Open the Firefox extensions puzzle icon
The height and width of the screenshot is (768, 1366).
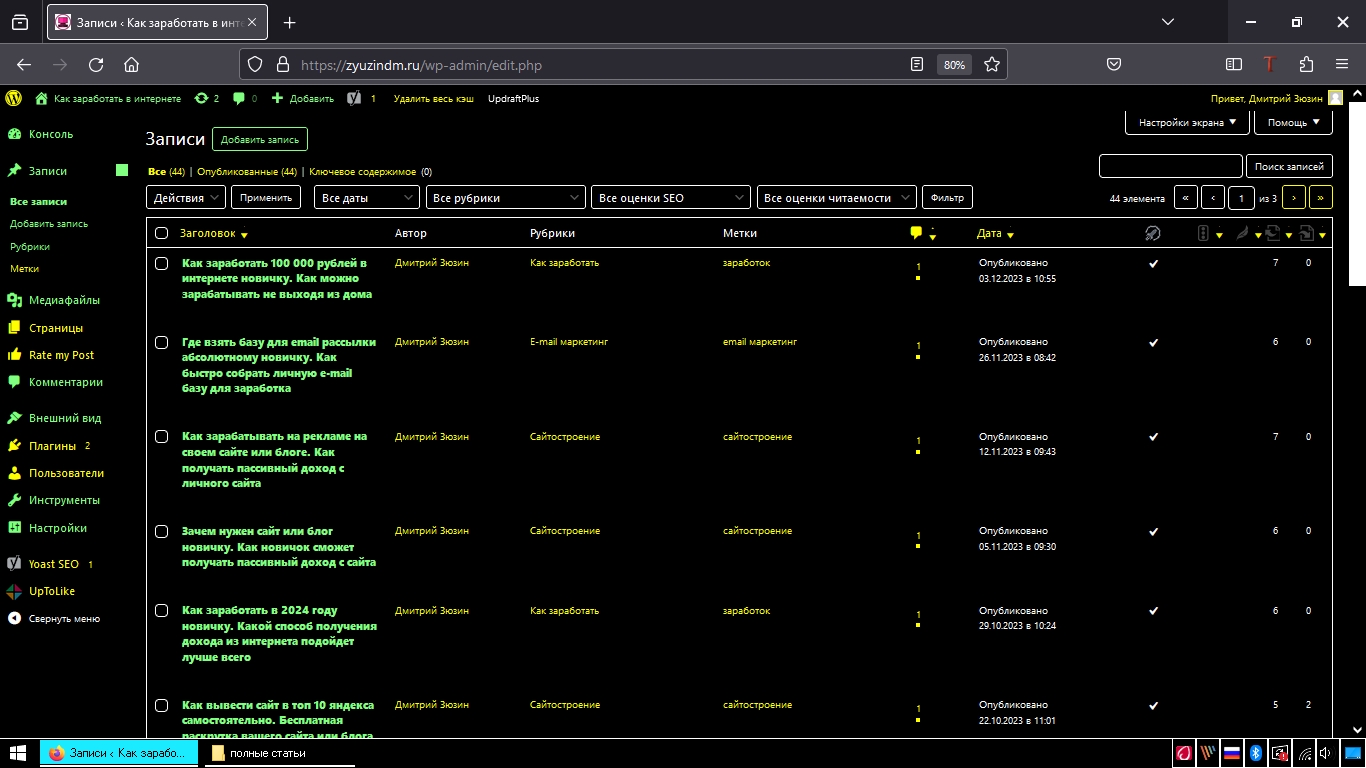click(1306, 64)
